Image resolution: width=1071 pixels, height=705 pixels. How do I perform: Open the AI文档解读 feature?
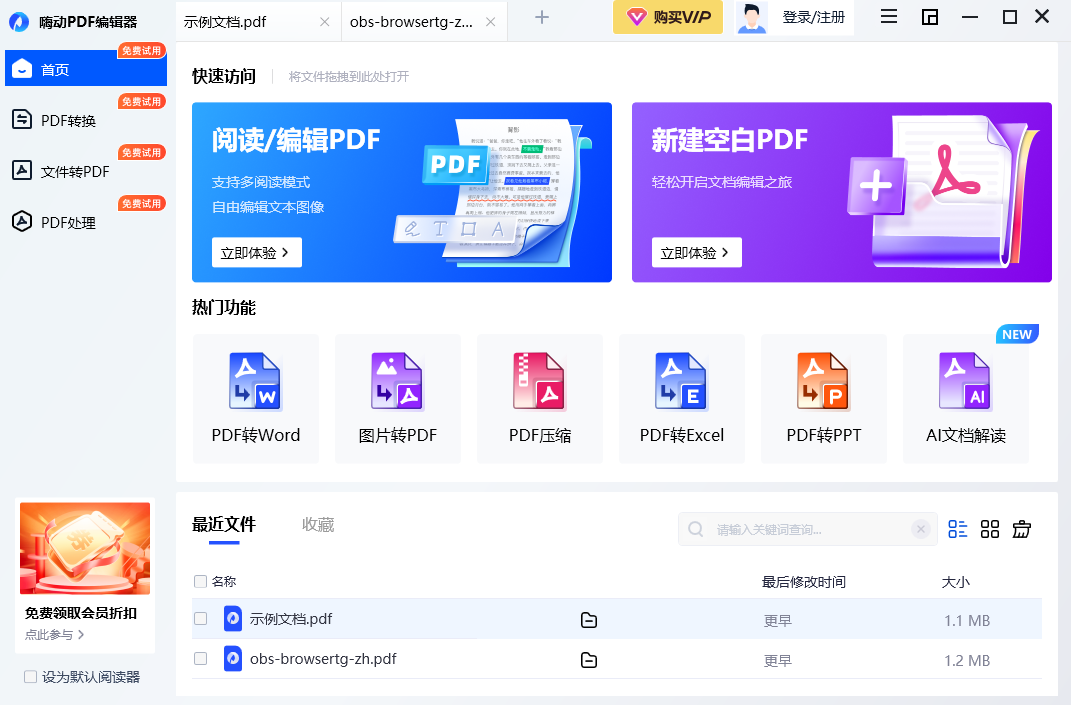965,398
